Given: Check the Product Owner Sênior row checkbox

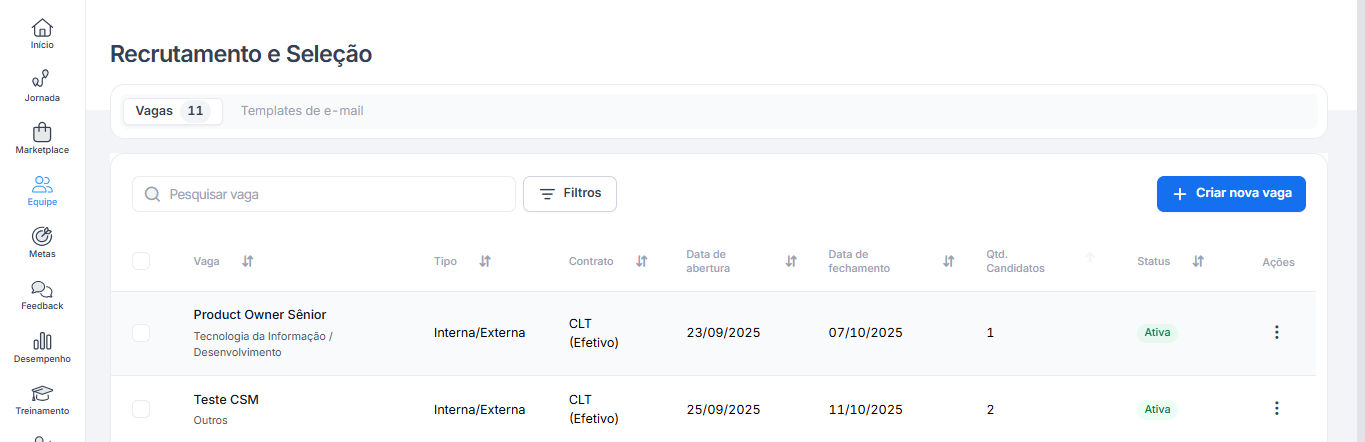Looking at the screenshot, I should [141, 333].
